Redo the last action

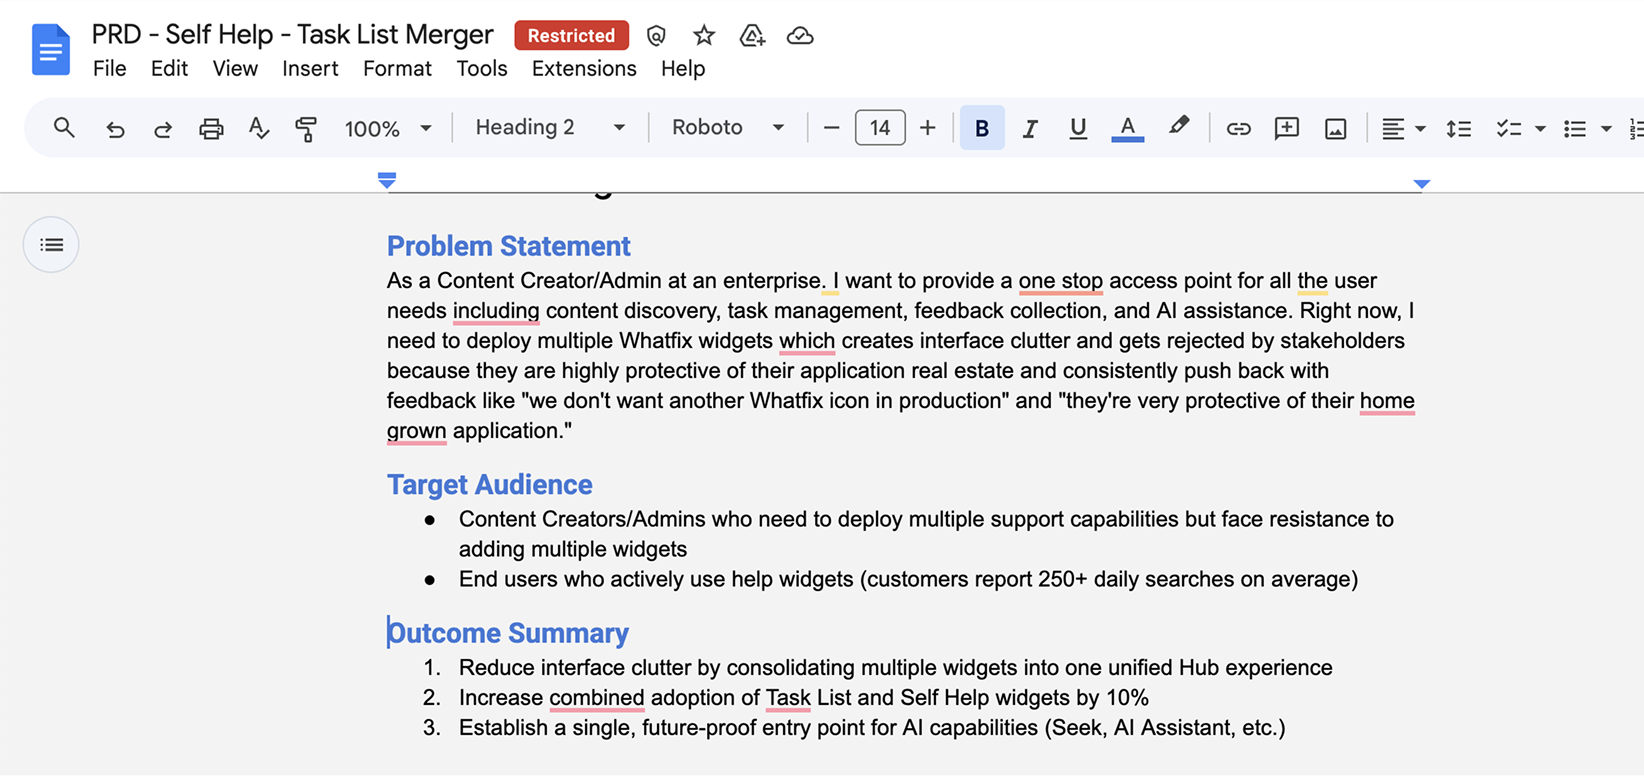coord(163,128)
